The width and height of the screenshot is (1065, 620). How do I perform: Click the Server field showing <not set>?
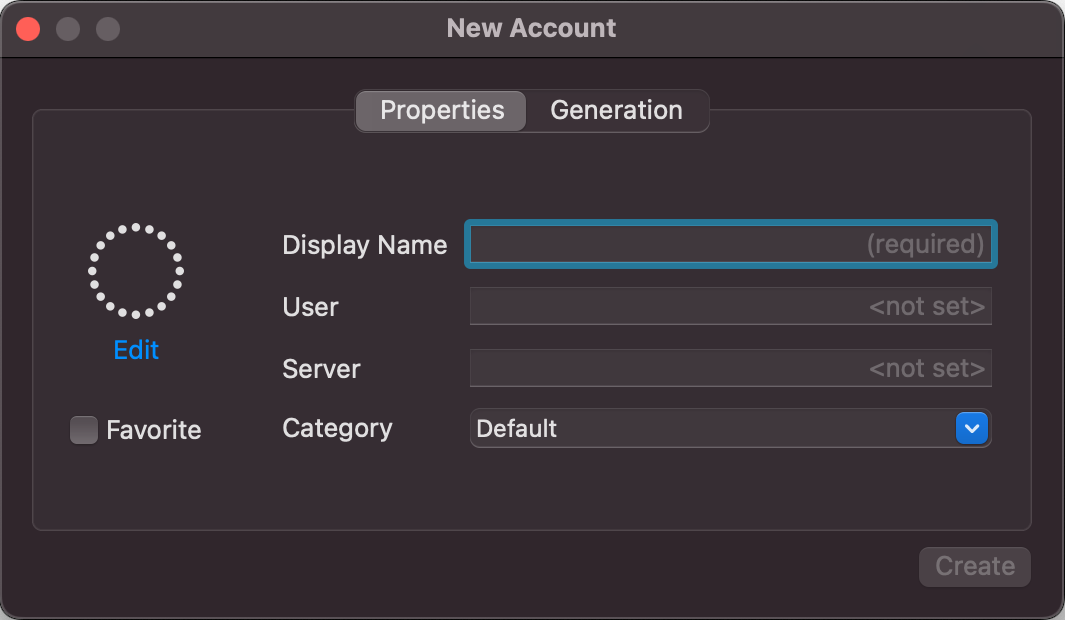click(x=730, y=368)
